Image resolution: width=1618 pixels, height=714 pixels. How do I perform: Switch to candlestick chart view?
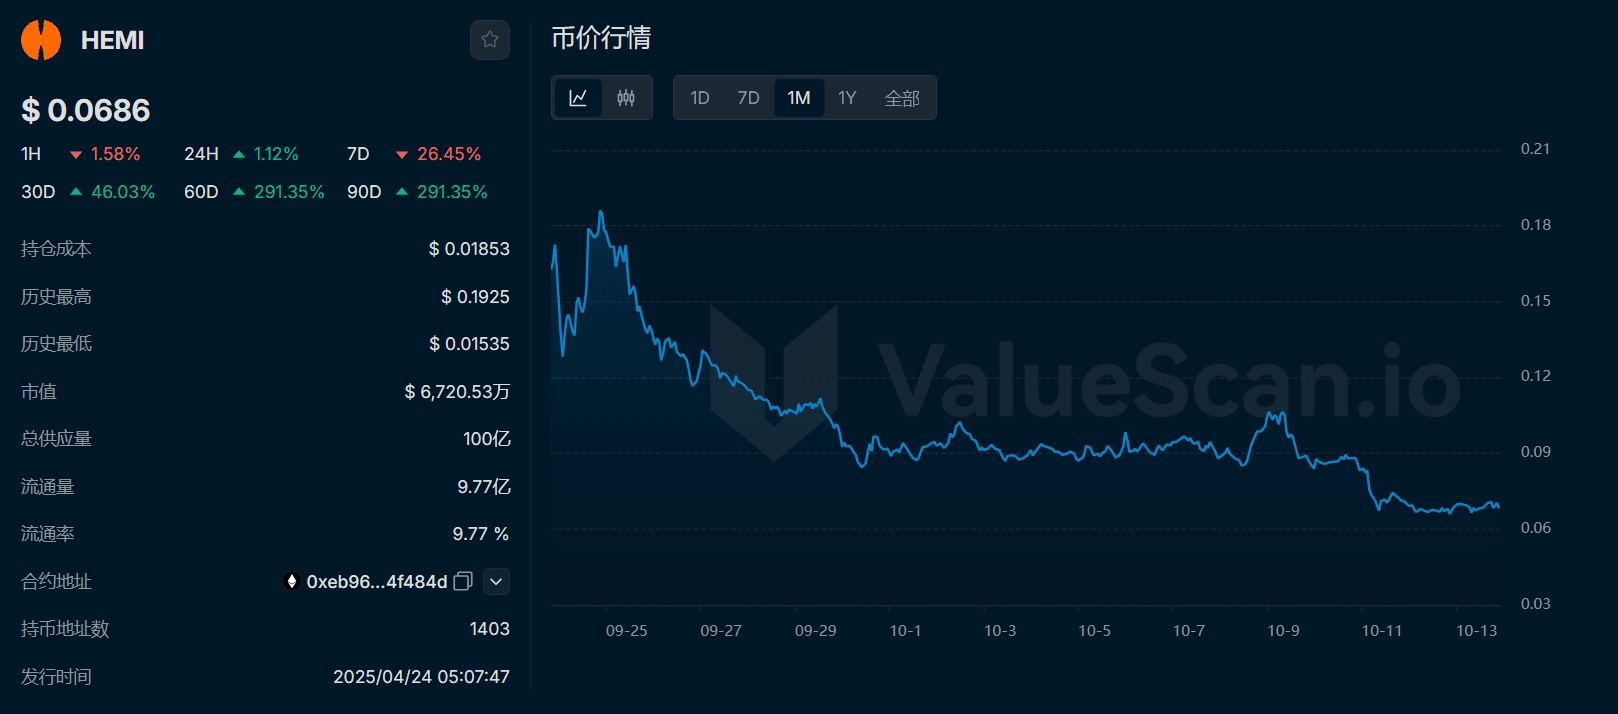[x=626, y=98]
